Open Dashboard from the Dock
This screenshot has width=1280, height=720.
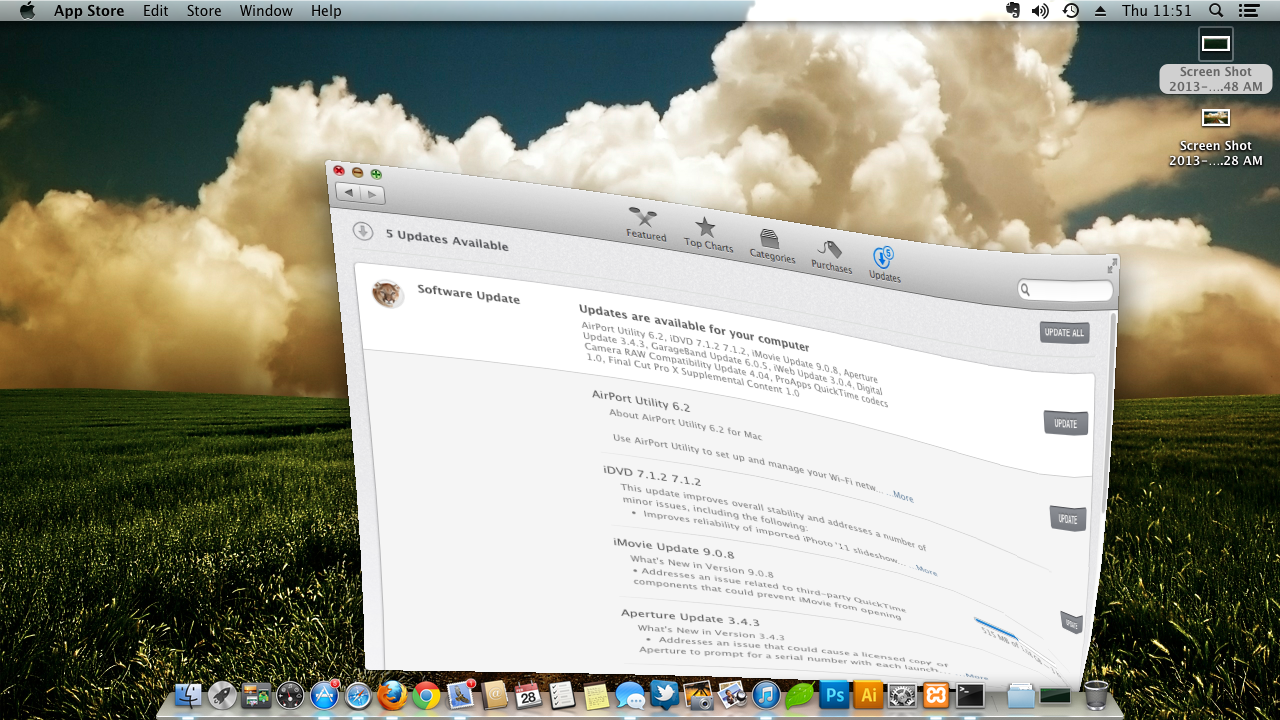click(290, 695)
